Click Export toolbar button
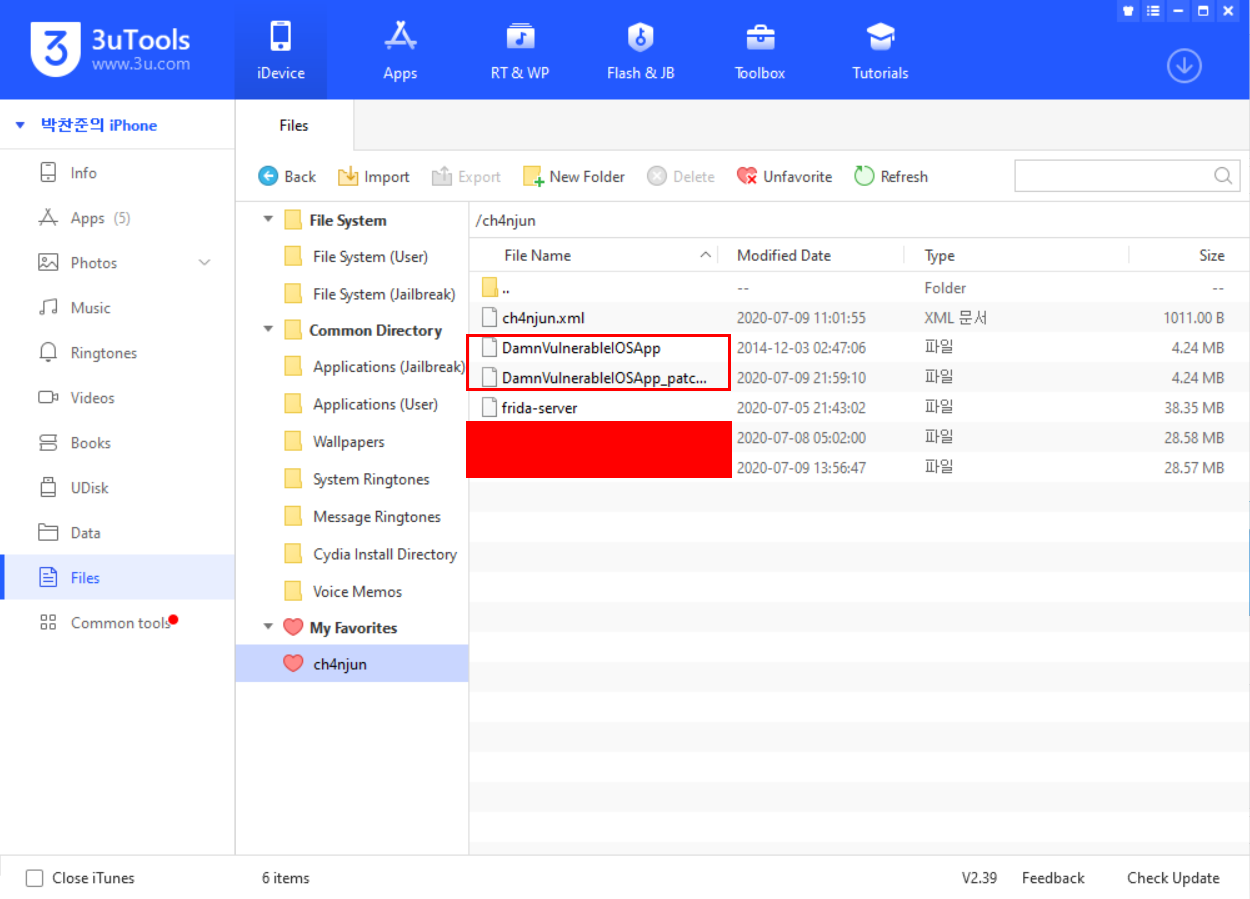 [466, 176]
